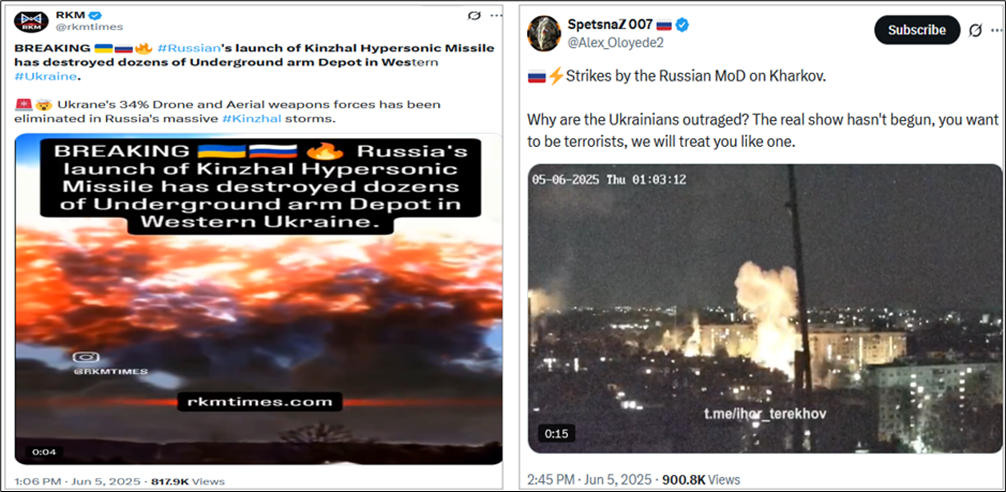1006x492 pixels.
Task: Click 0:15 video duration badge
Action: [556, 434]
